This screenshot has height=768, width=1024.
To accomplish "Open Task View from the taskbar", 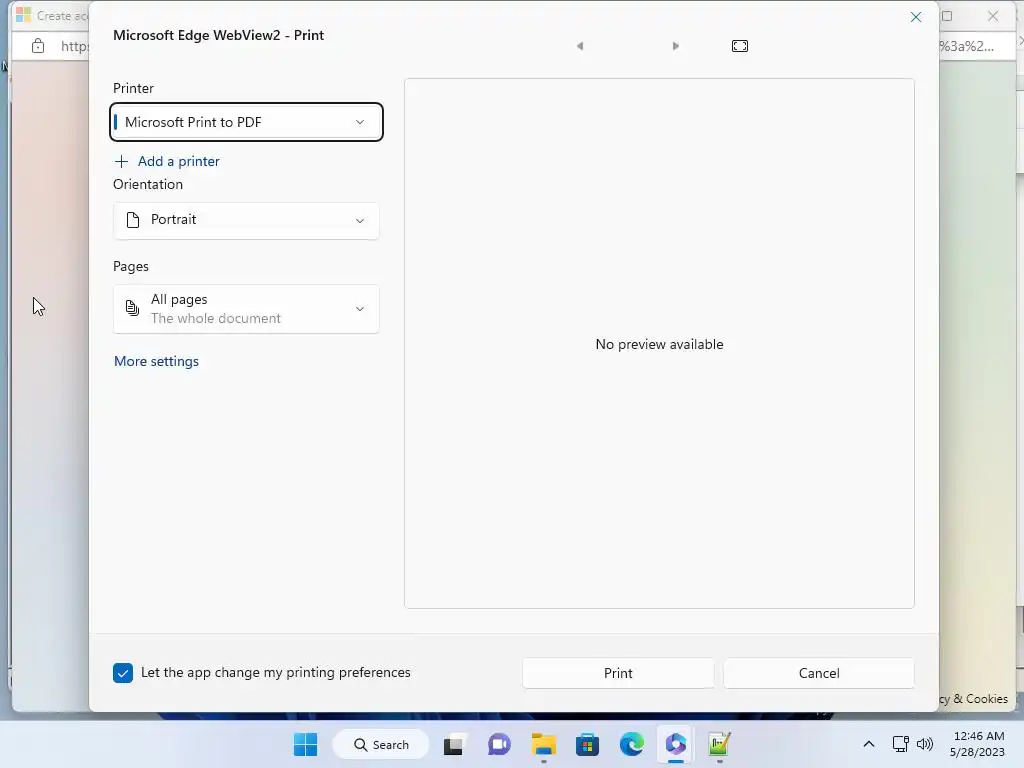I will pyautogui.click(x=454, y=744).
